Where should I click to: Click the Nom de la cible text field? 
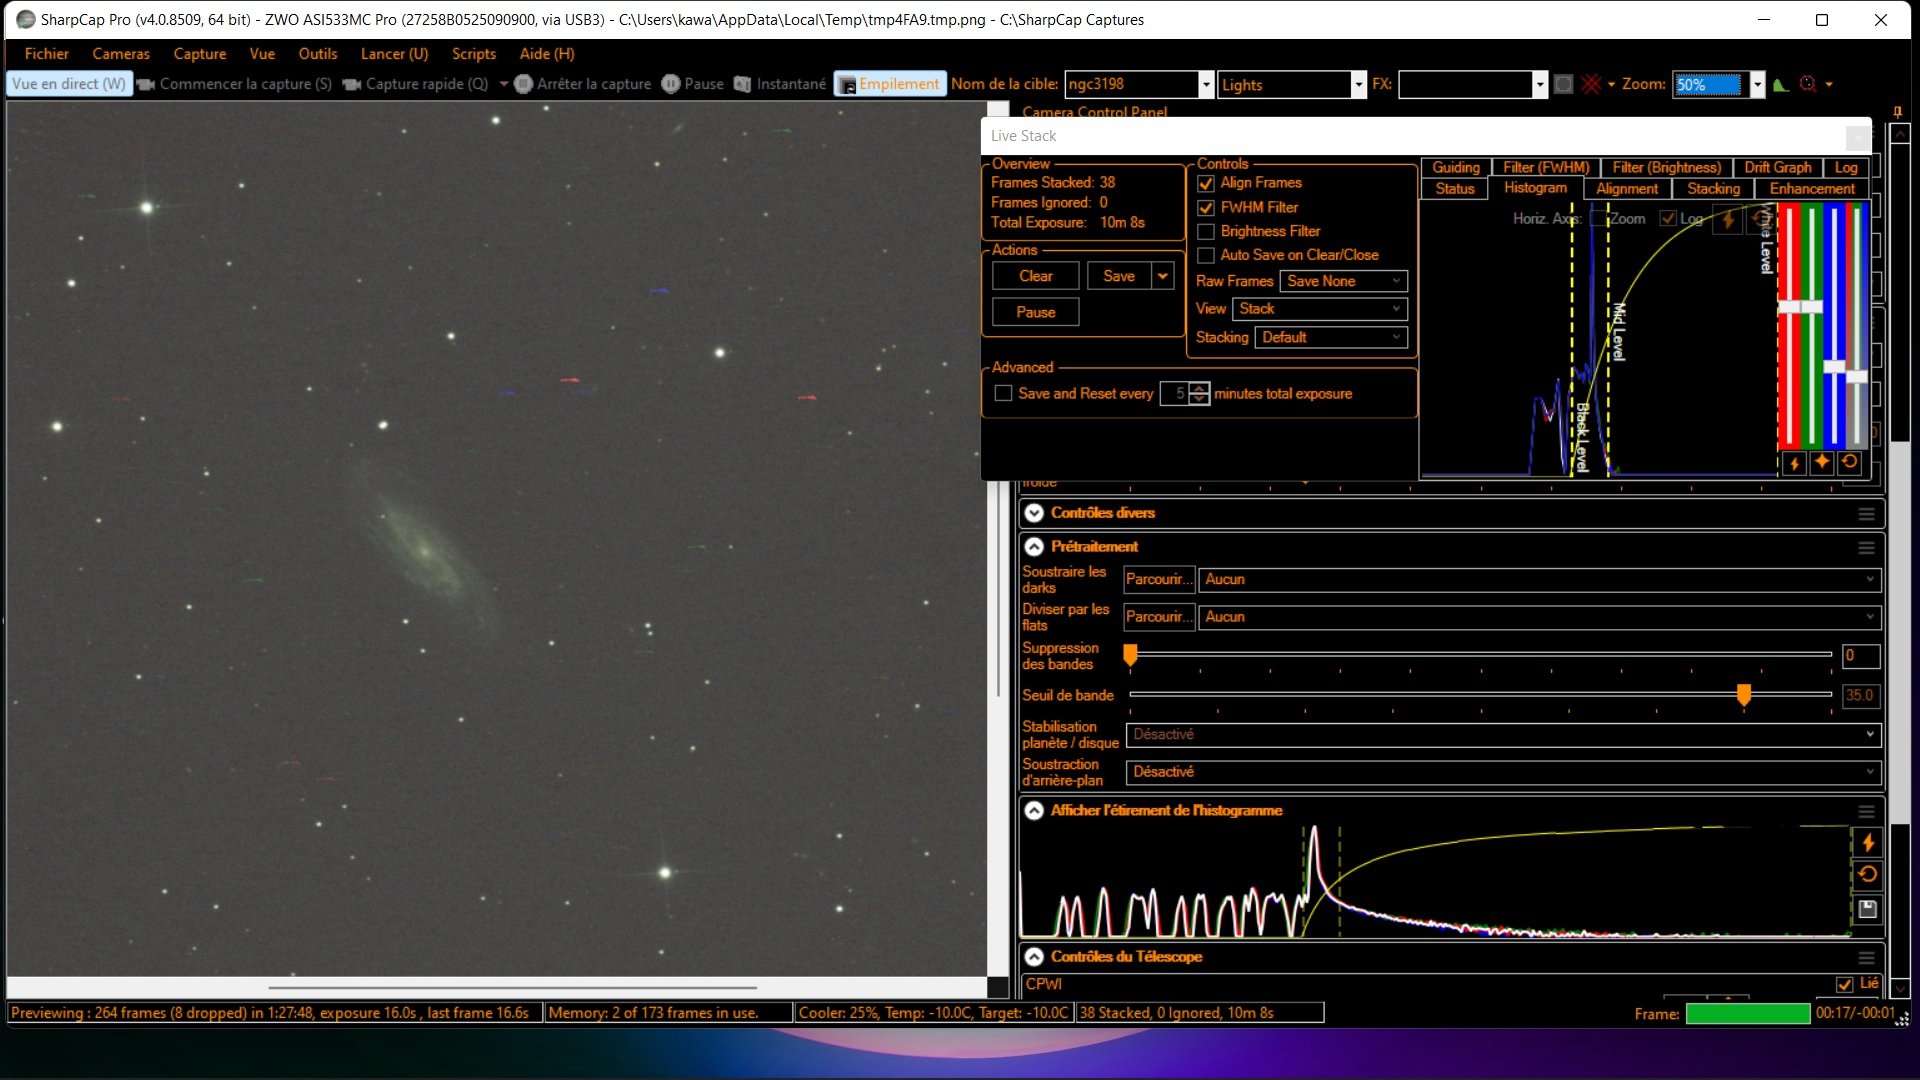click(1131, 85)
